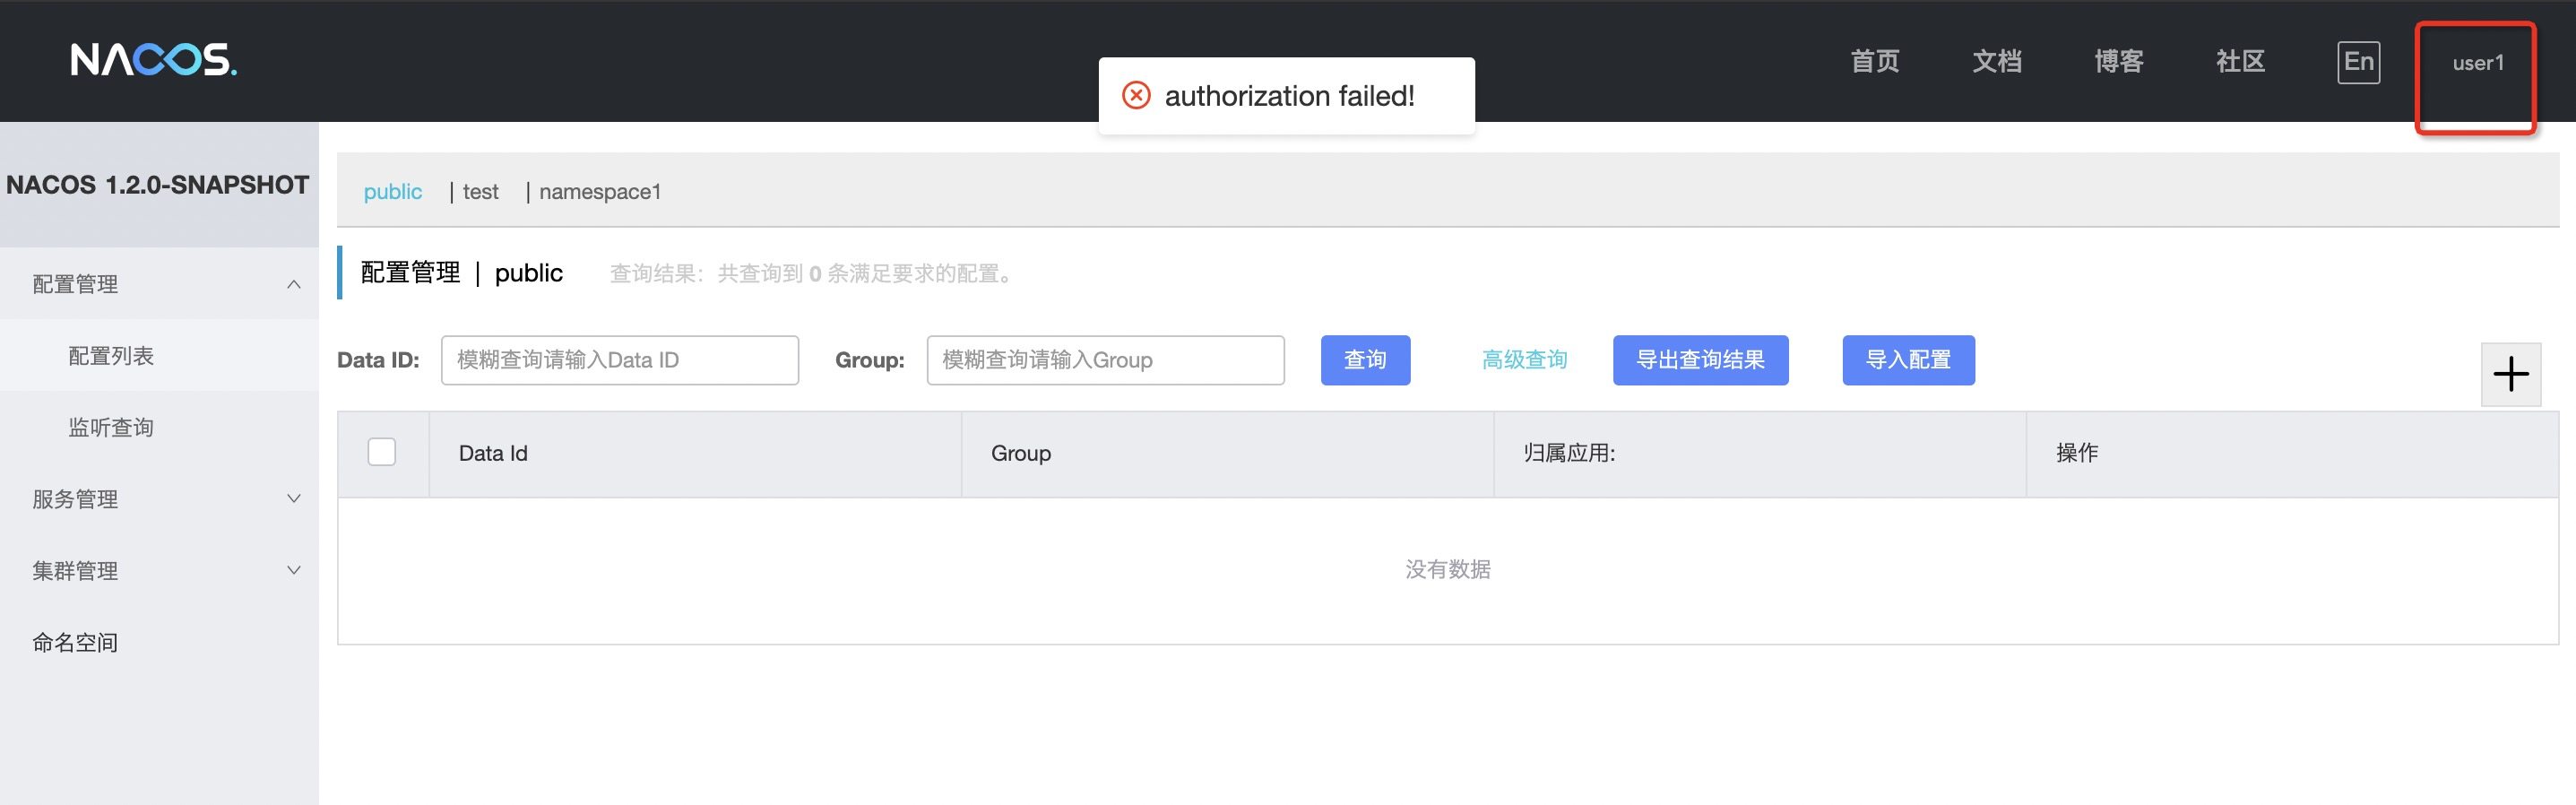
Task: Focus the Data ID search input
Action: click(619, 360)
